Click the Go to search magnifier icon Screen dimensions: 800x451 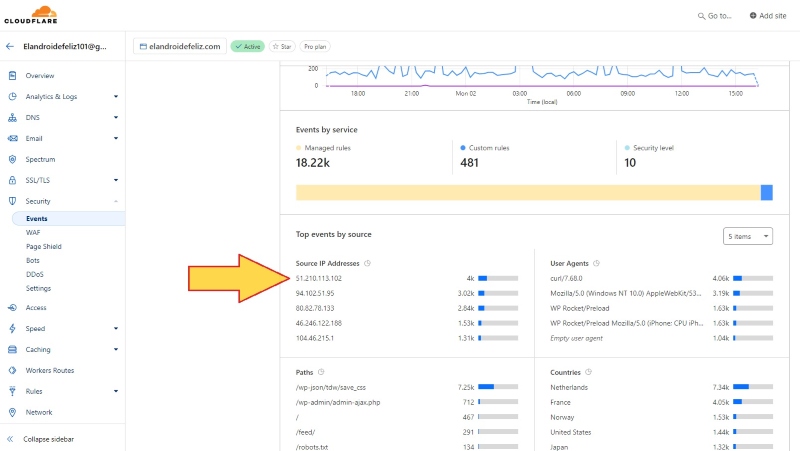(702, 16)
